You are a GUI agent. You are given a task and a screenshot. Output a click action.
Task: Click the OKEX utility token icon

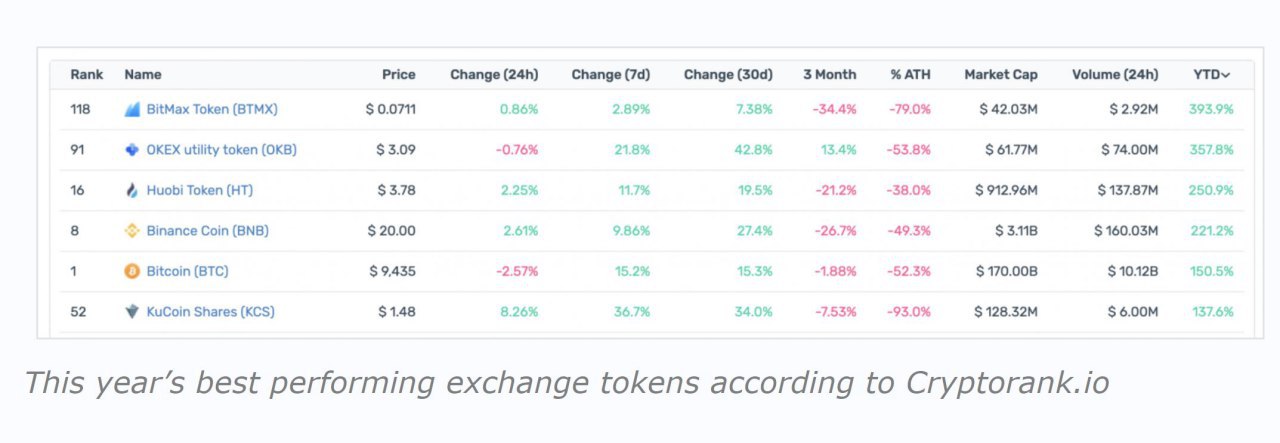132,150
